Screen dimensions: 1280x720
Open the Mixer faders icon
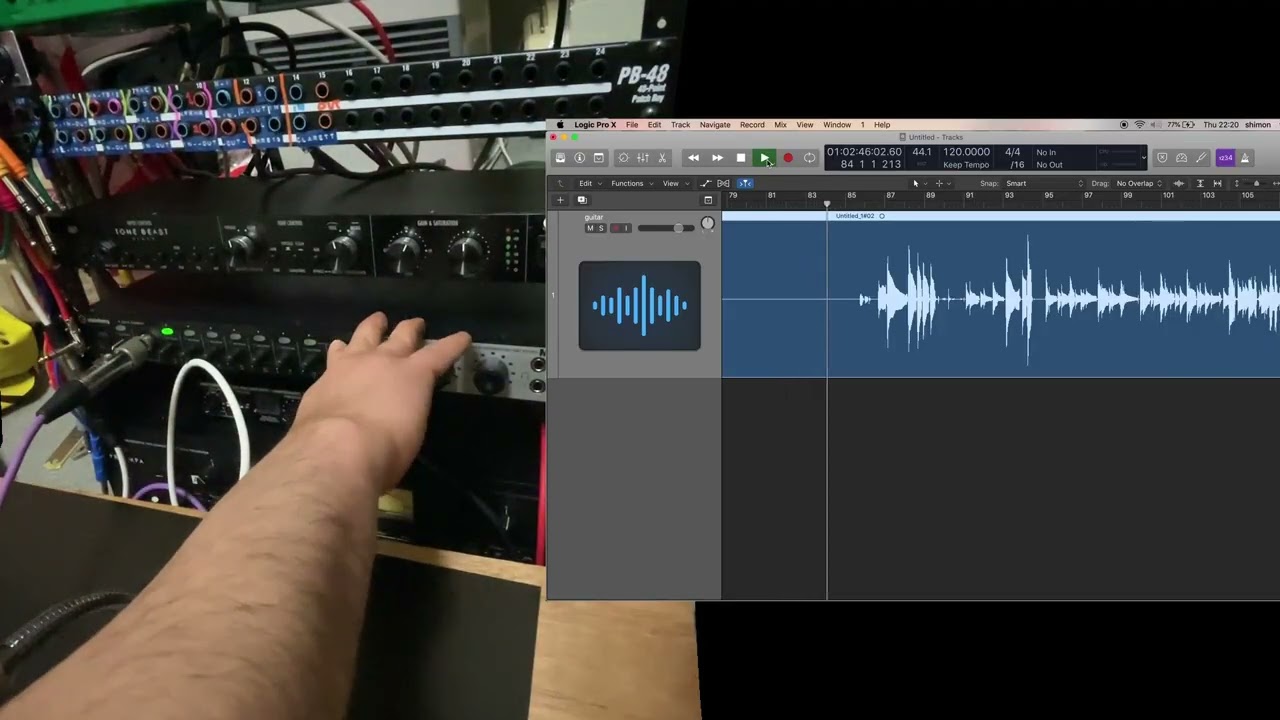[643, 158]
